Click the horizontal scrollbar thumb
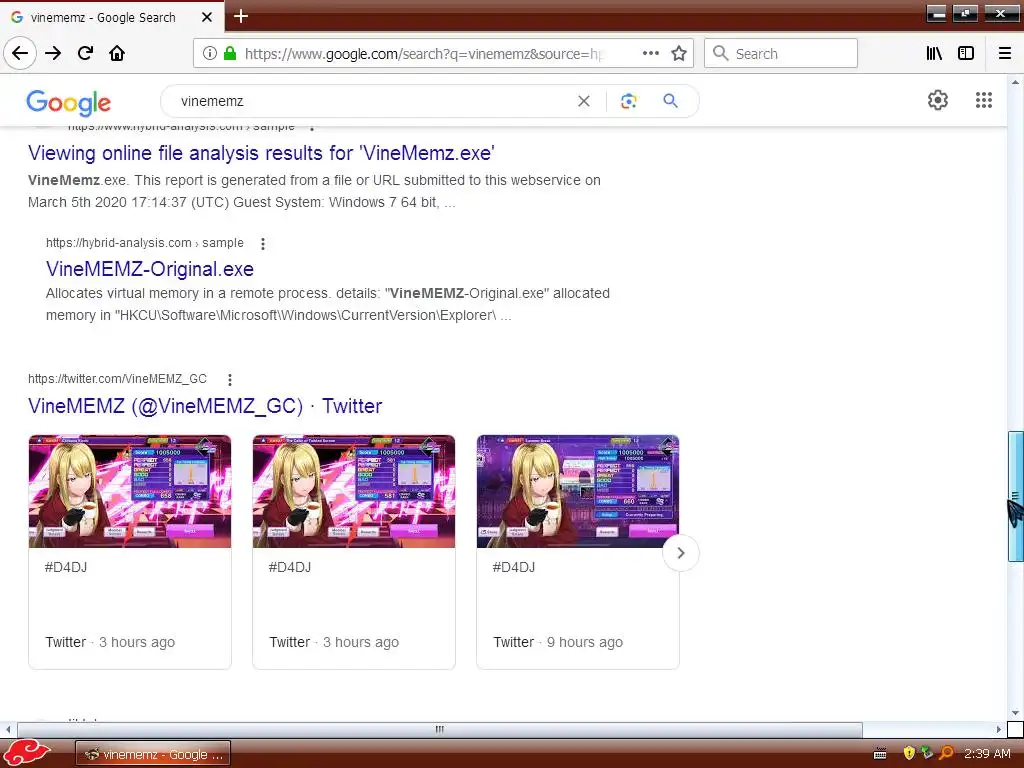1024x768 pixels. pyautogui.click(x=440, y=729)
